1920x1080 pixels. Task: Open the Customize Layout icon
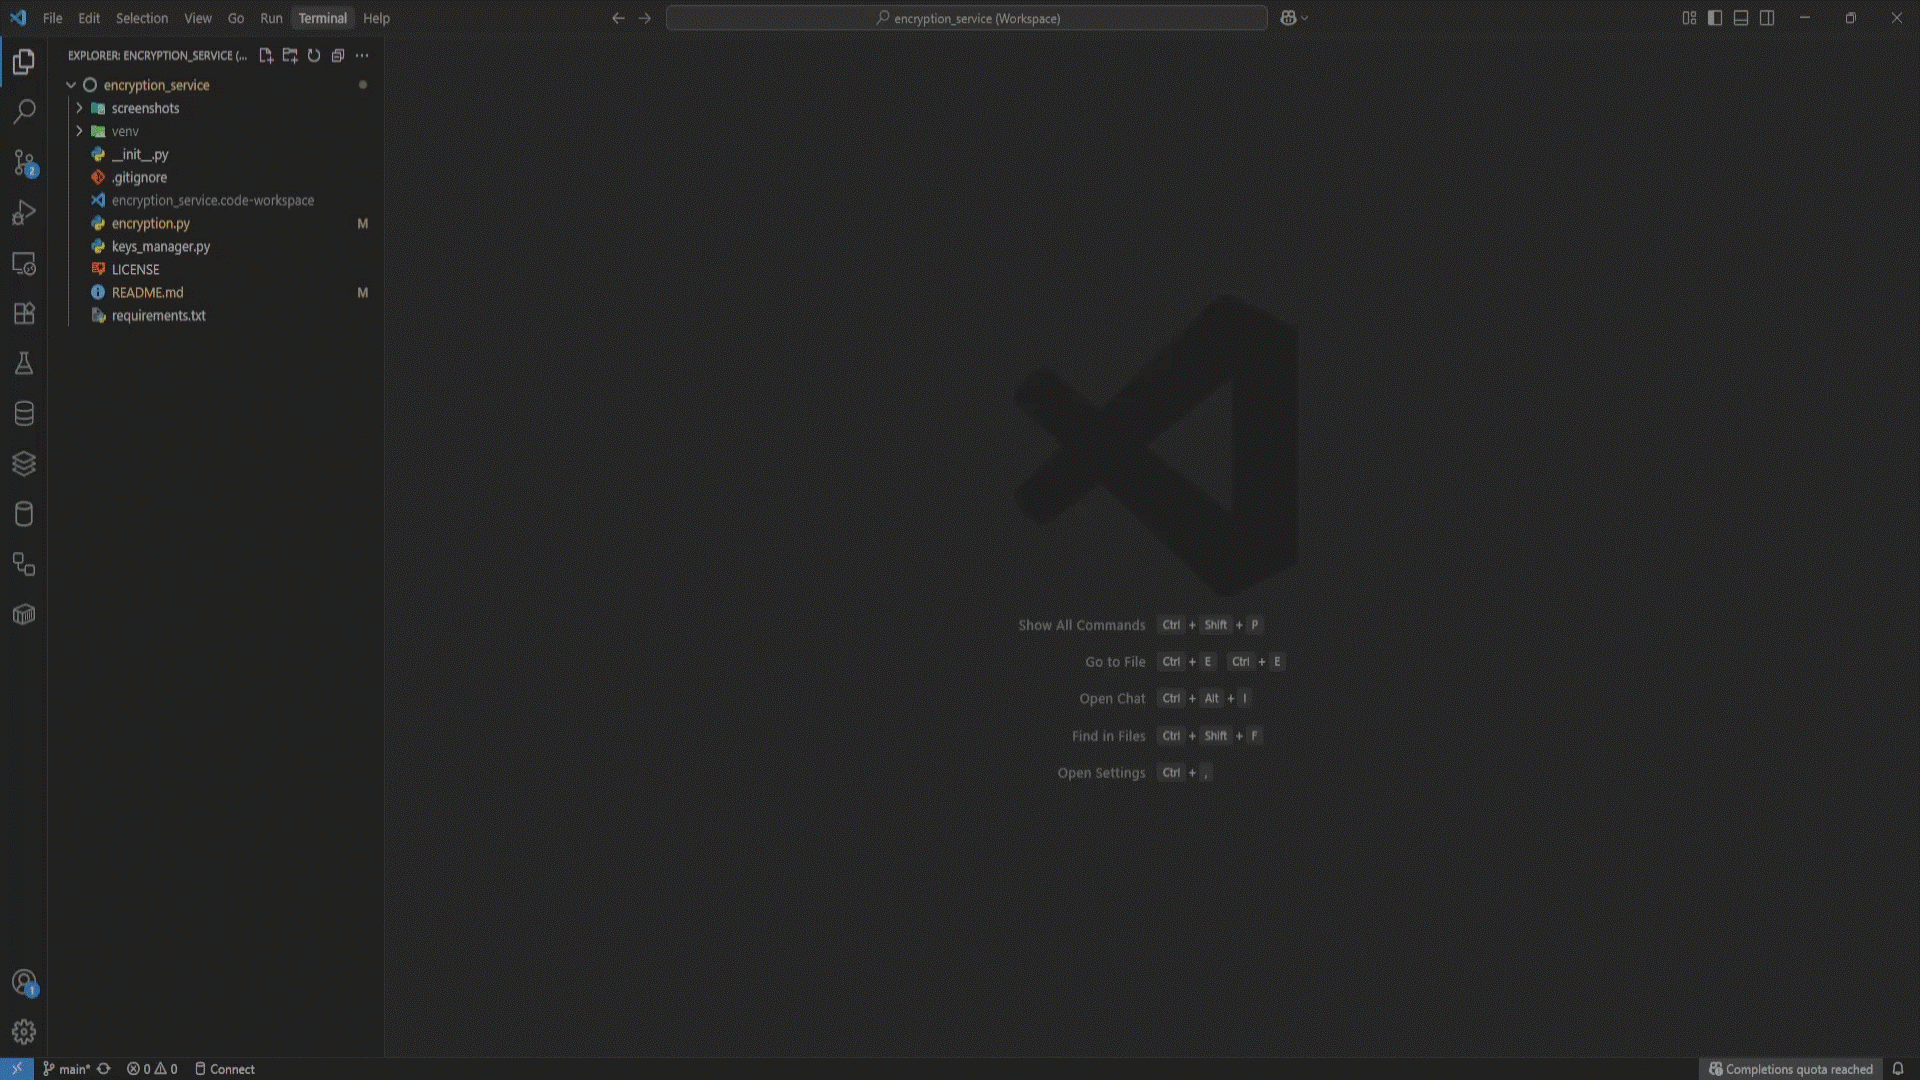coord(1689,18)
